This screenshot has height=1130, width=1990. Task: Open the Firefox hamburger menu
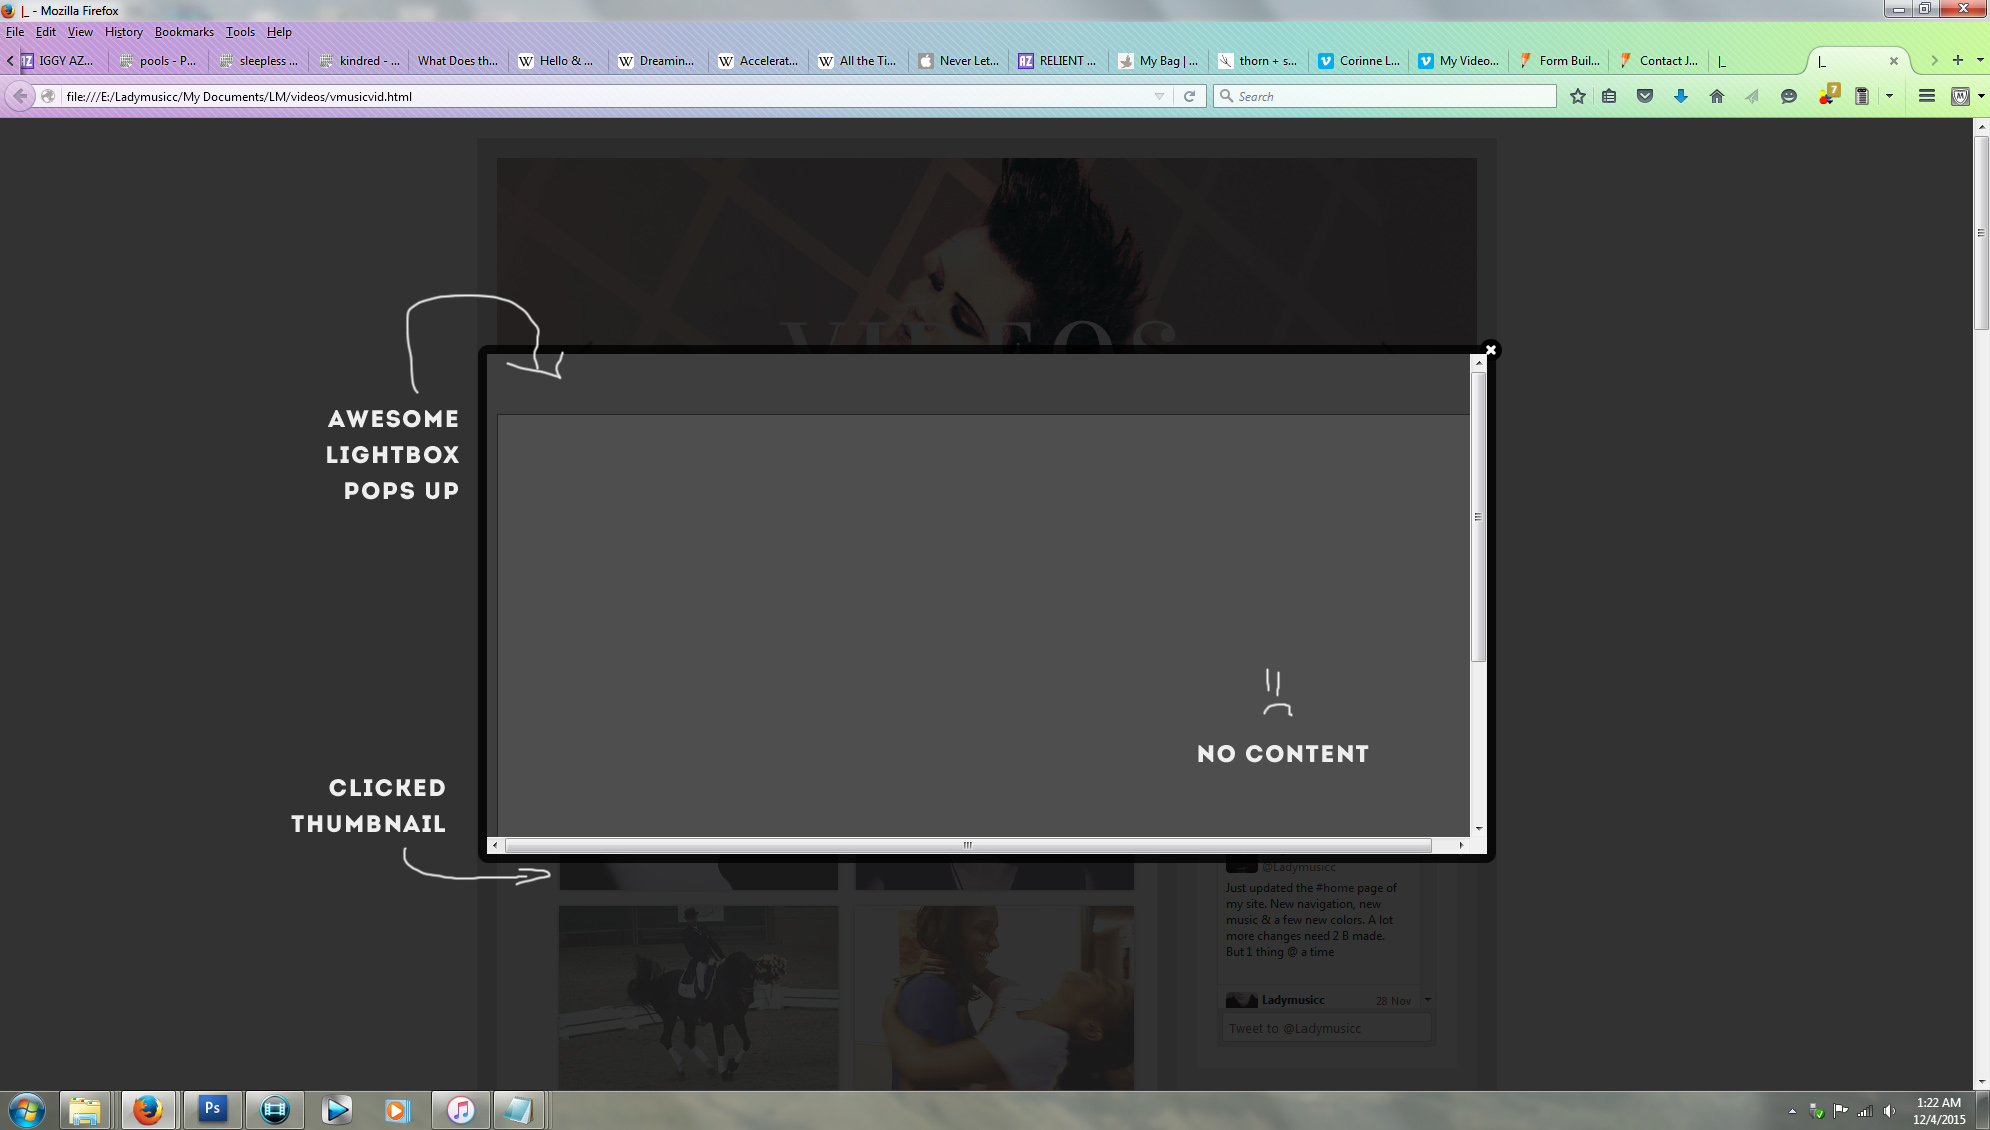[x=1926, y=97]
